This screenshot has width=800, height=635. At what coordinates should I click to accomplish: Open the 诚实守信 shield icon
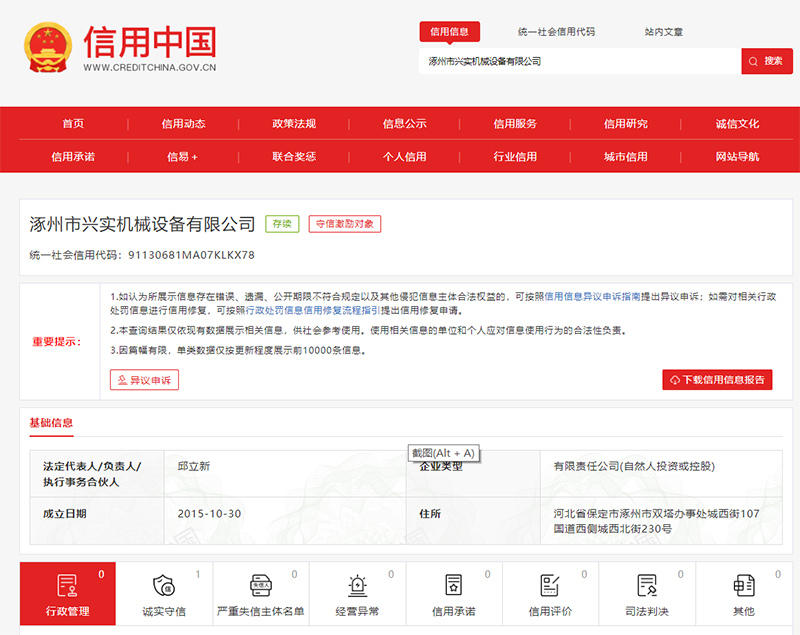click(163, 586)
